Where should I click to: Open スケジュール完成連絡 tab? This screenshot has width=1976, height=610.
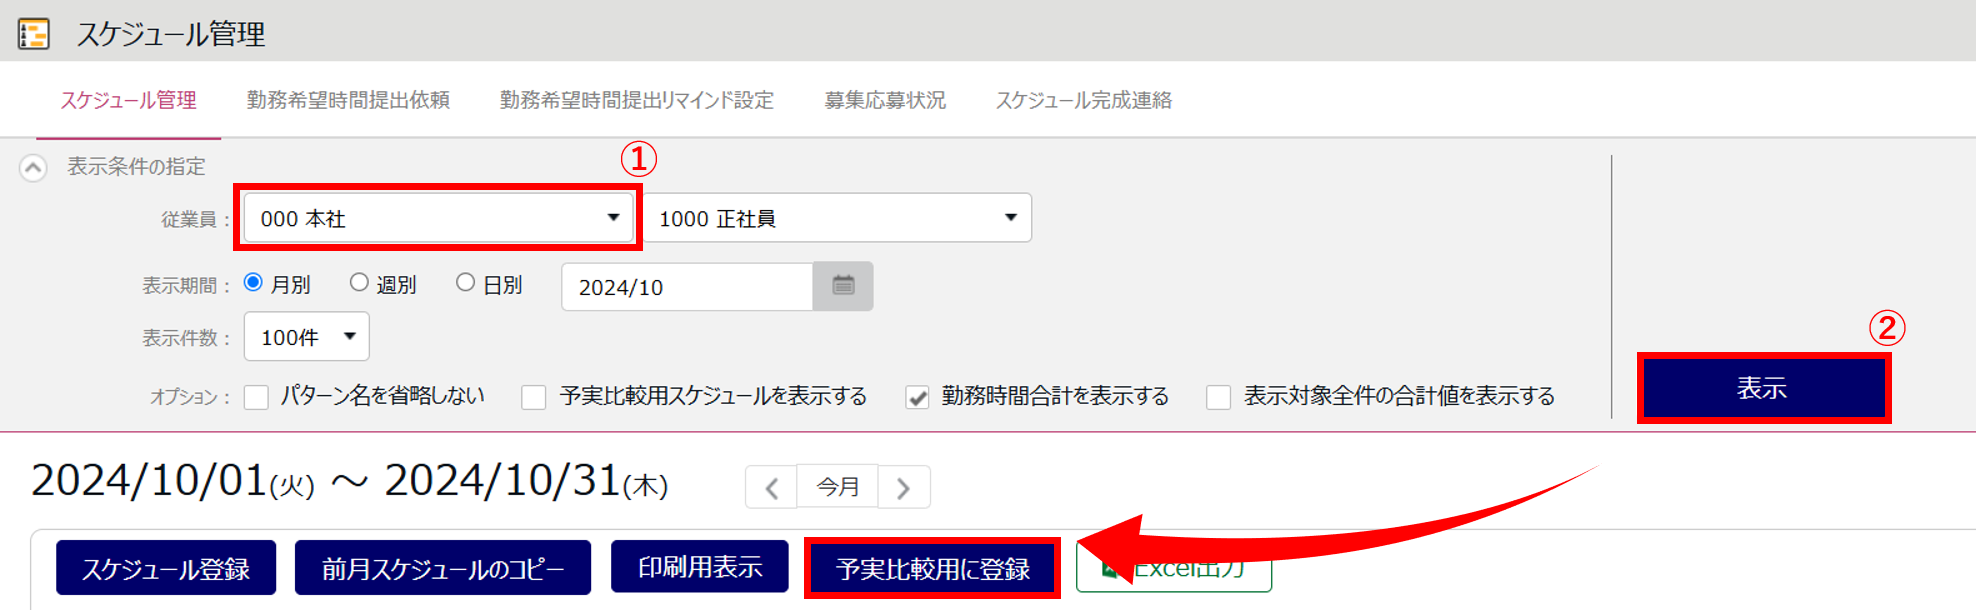[x=1084, y=100]
